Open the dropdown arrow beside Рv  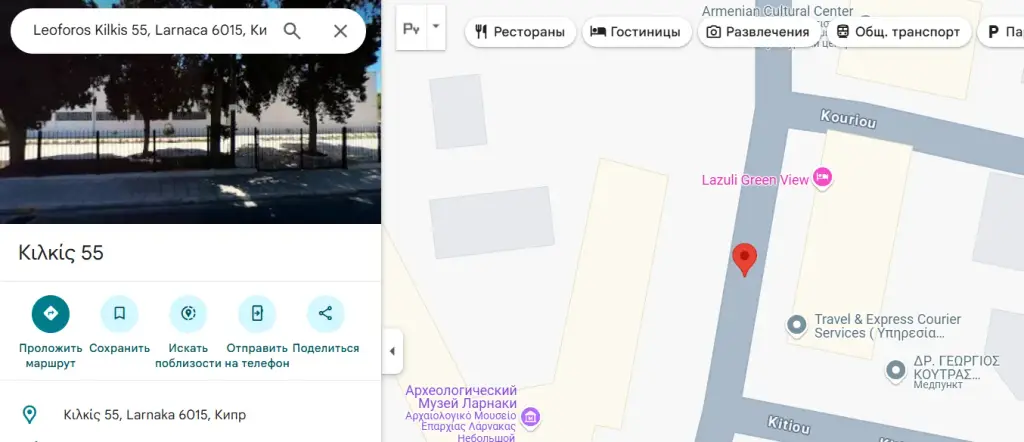pos(436,28)
